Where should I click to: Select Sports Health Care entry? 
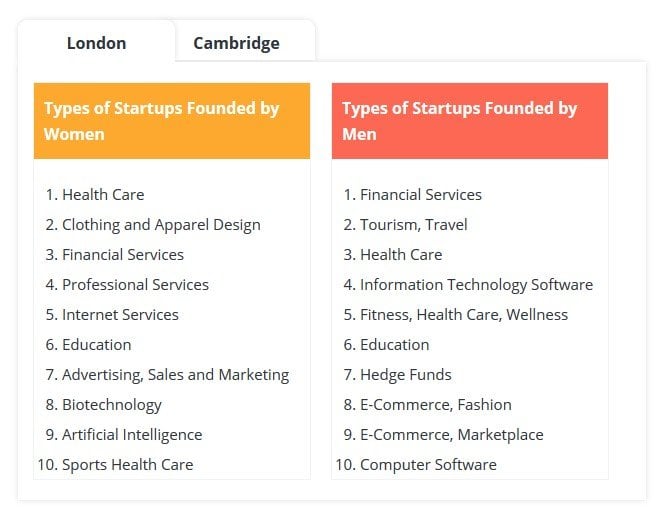pos(127,465)
